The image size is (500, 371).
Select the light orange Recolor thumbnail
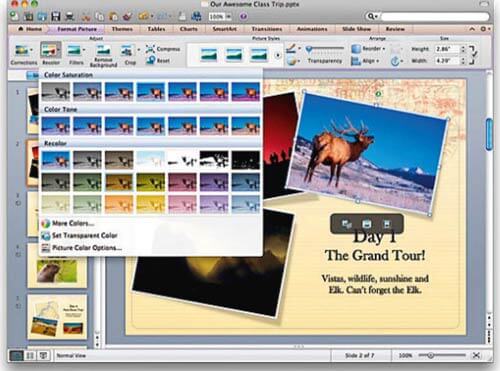coord(119,204)
